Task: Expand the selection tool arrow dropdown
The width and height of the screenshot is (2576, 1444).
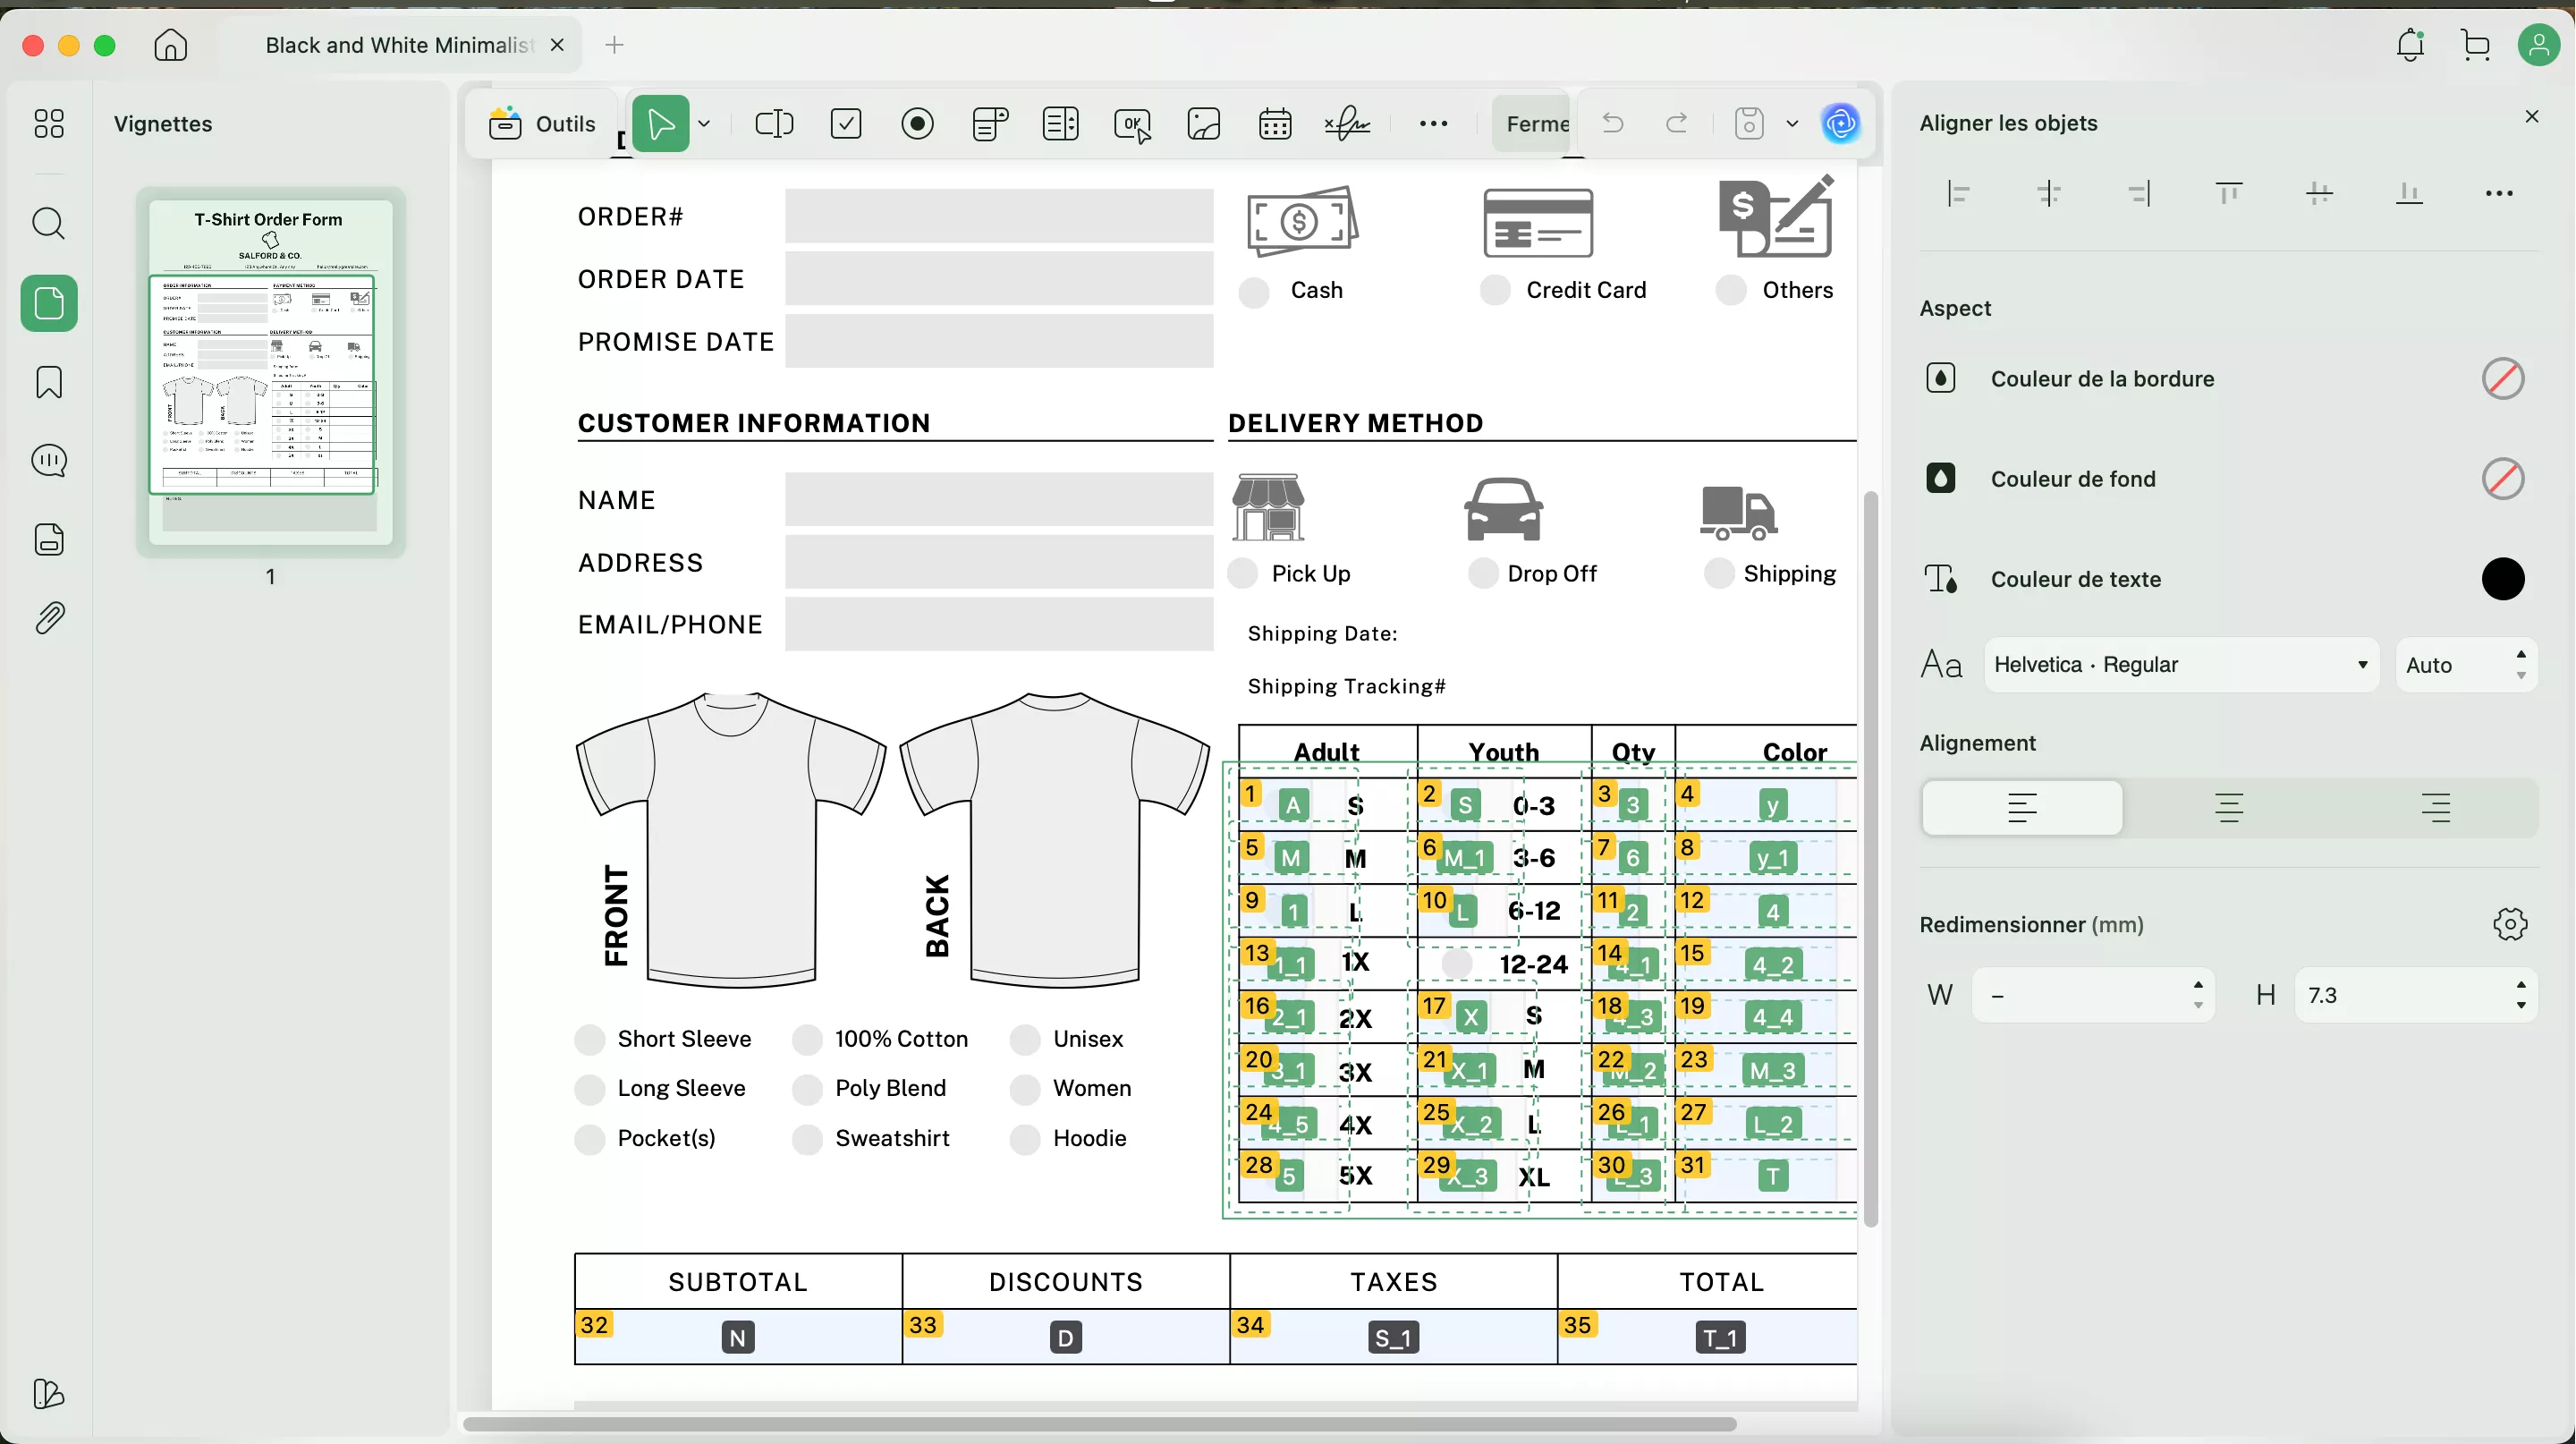Action: pos(705,124)
